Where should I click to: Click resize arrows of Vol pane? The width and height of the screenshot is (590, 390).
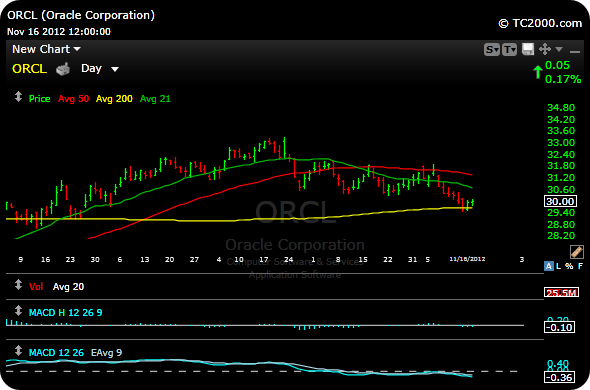(18, 285)
